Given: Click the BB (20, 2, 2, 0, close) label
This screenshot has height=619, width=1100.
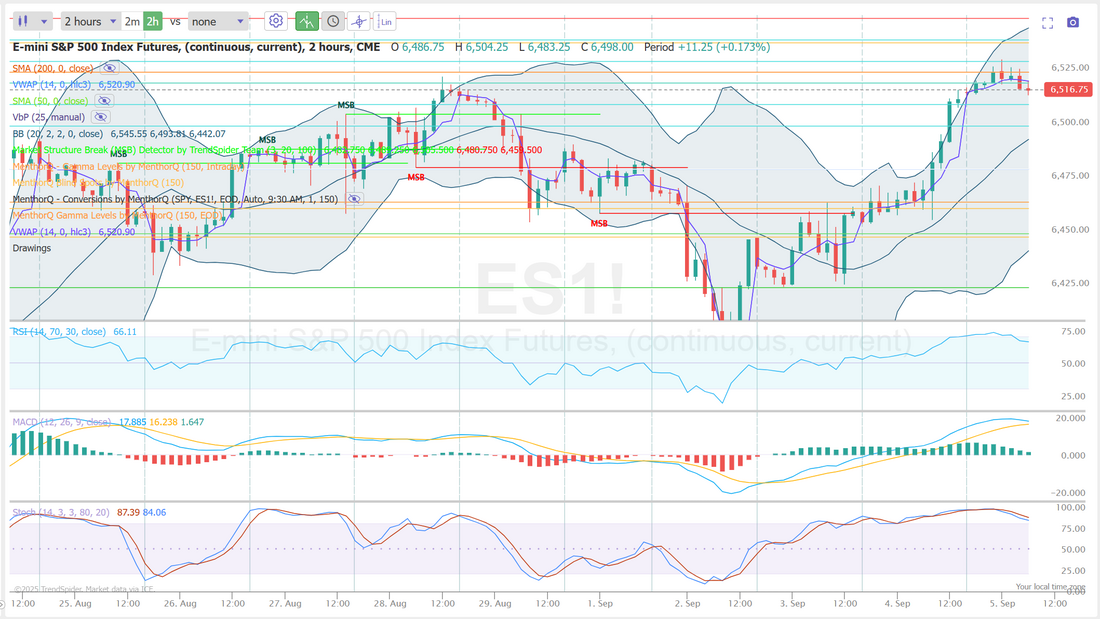Looking at the screenshot, I should tap(57, 133).
